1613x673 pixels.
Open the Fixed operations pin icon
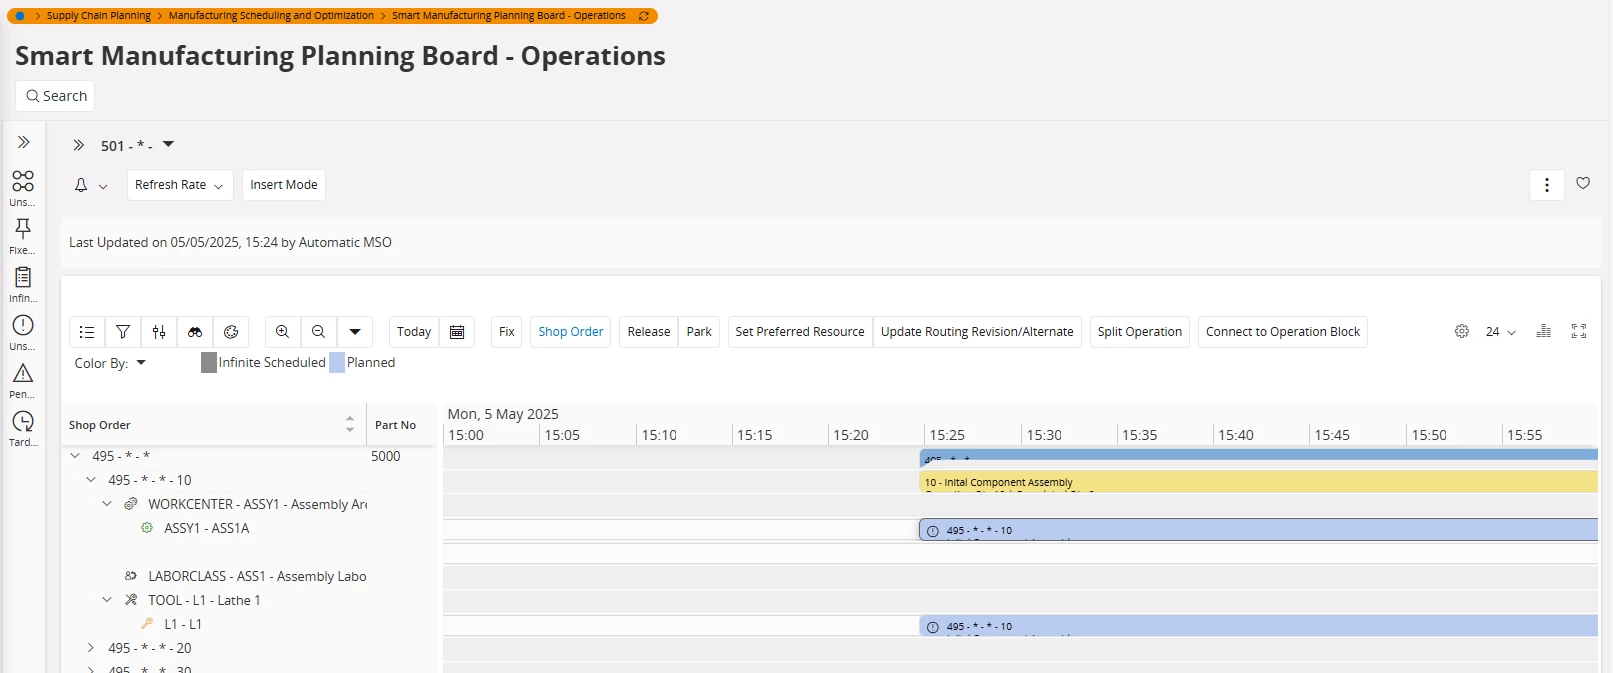(x=23, y=229)
